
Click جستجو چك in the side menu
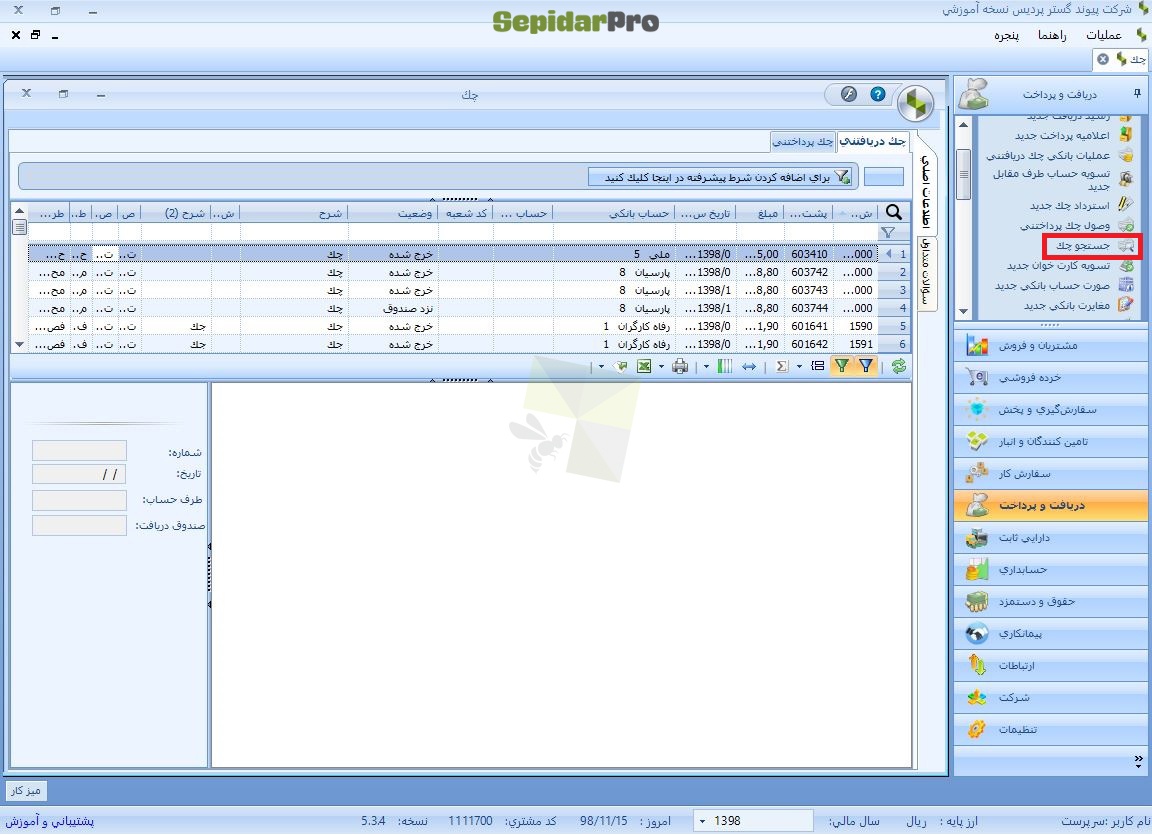point(1091,246)
